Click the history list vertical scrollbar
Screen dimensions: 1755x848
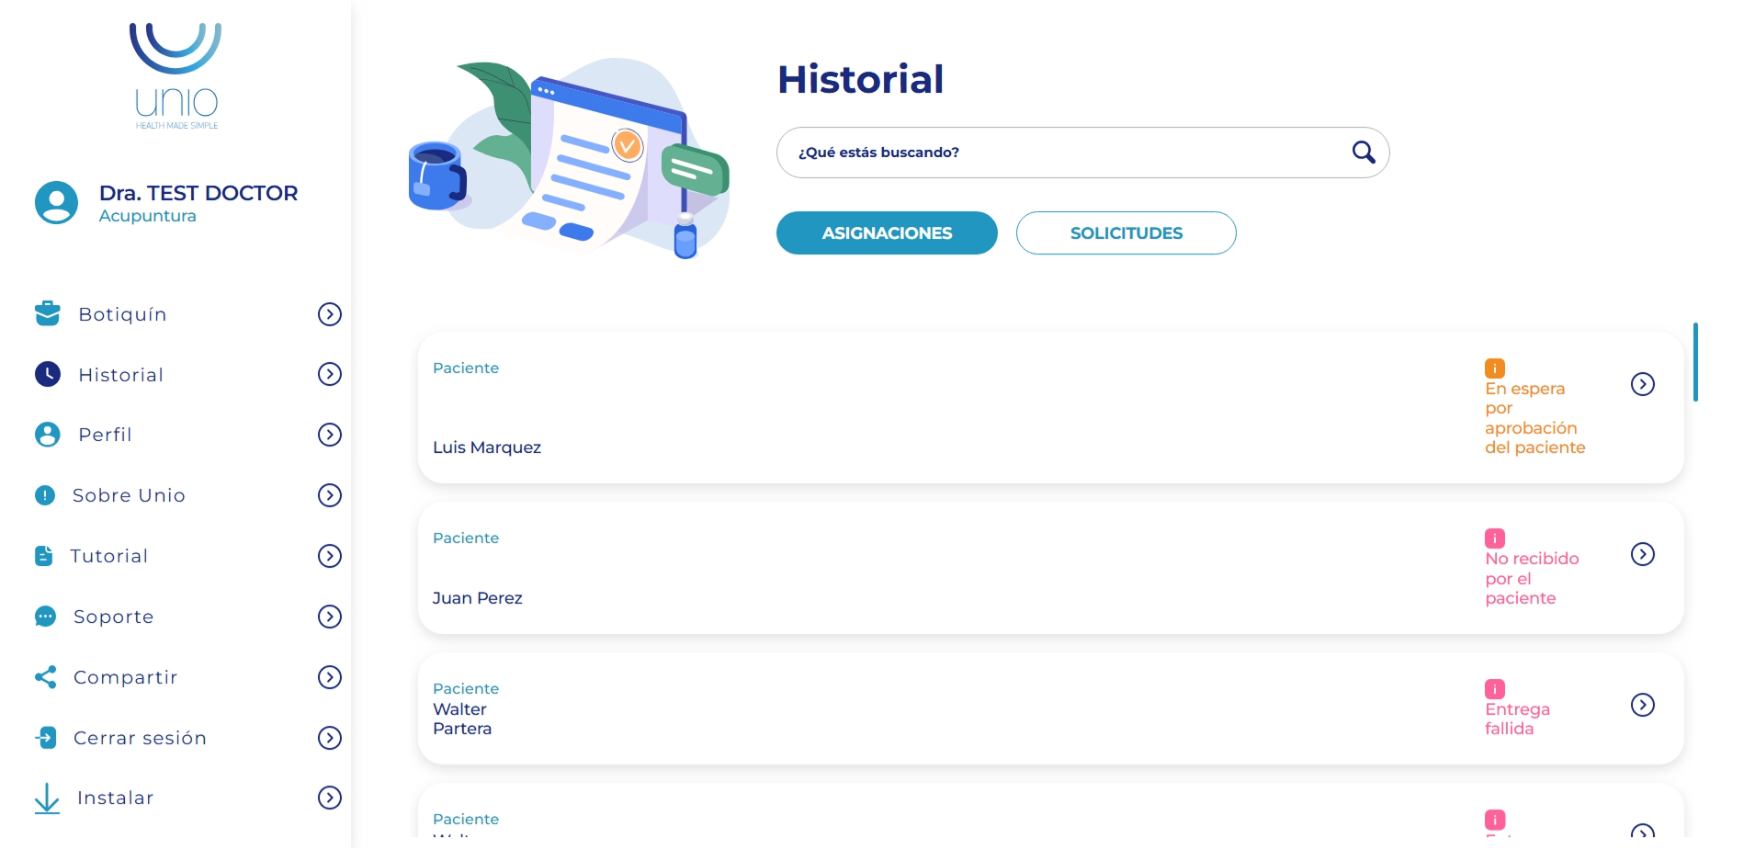pos(1695,362)
